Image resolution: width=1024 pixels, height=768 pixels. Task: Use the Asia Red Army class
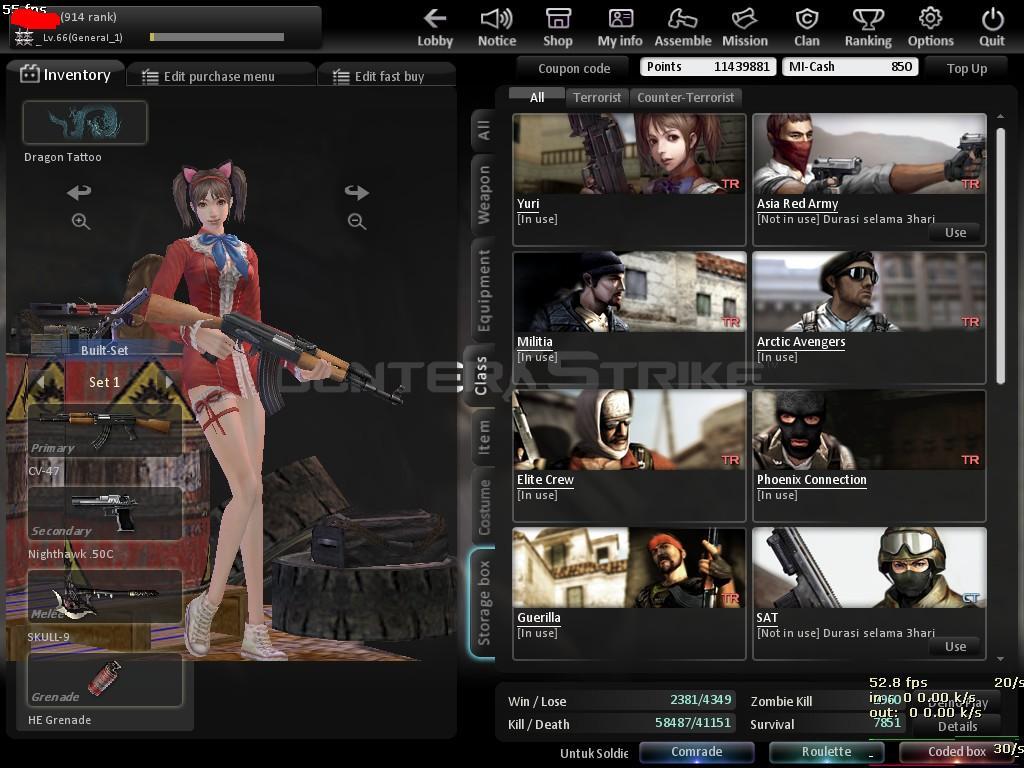click(x=955, y=232)
